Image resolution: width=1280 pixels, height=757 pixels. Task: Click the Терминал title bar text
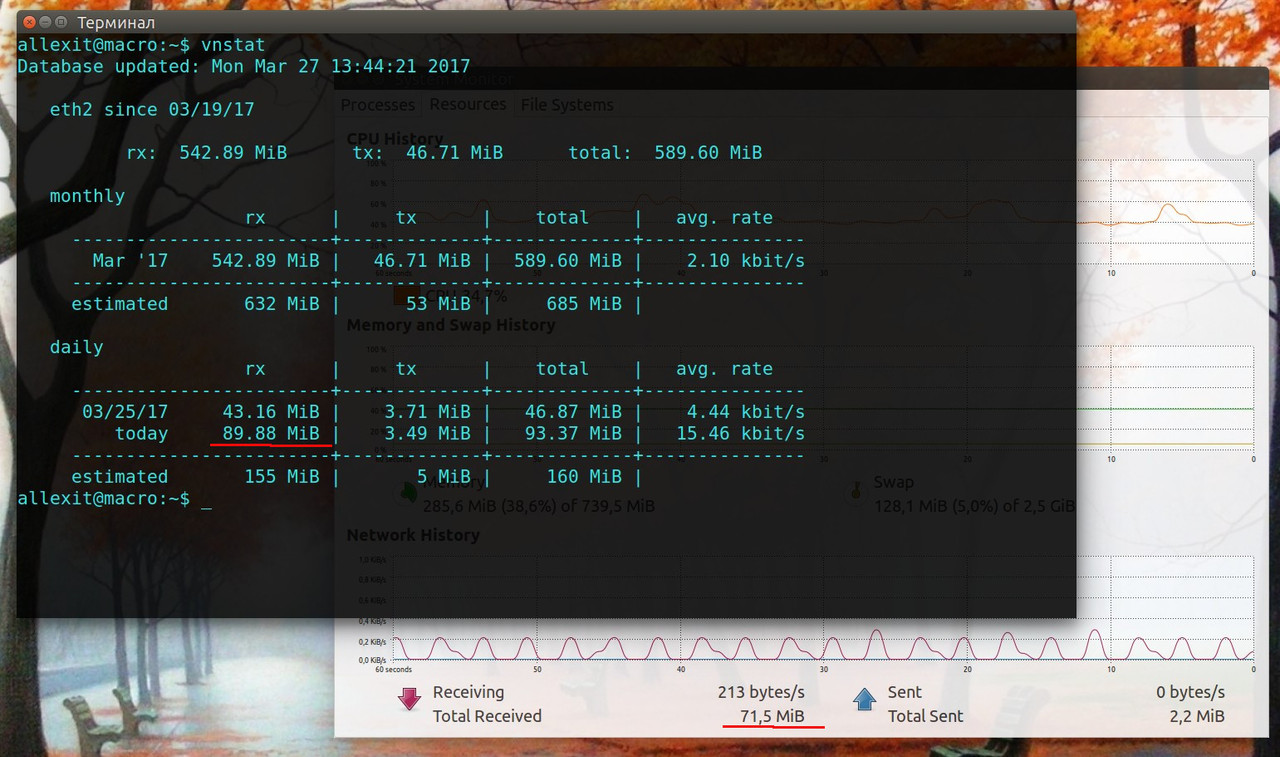coord(116,22)
